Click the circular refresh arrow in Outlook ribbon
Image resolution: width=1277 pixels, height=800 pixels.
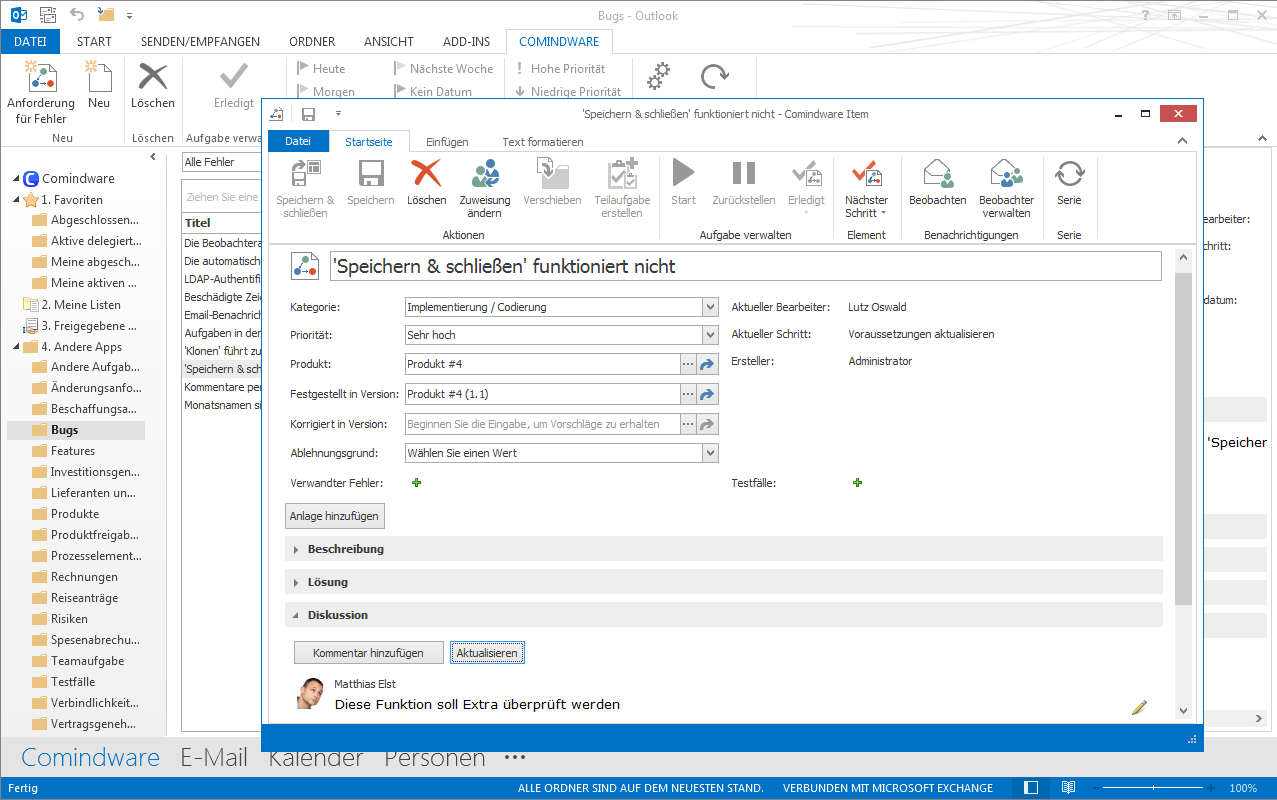coord(714,76)
